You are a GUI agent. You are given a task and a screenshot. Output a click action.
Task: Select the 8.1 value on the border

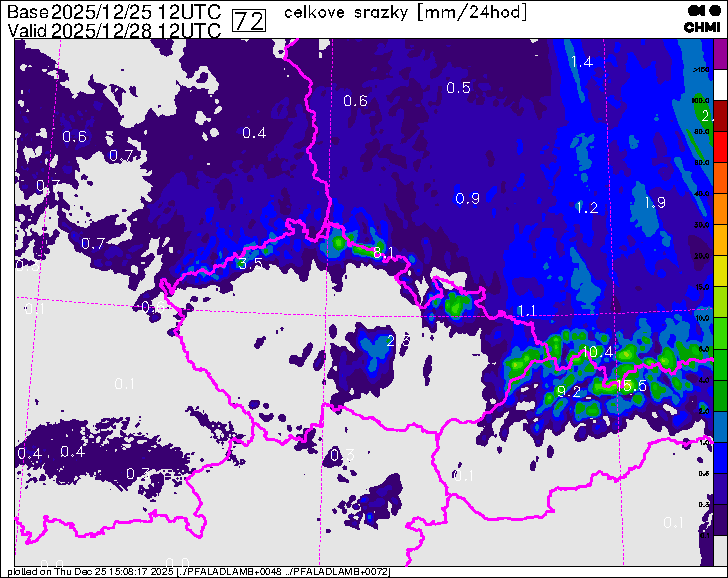coord(384,251)
